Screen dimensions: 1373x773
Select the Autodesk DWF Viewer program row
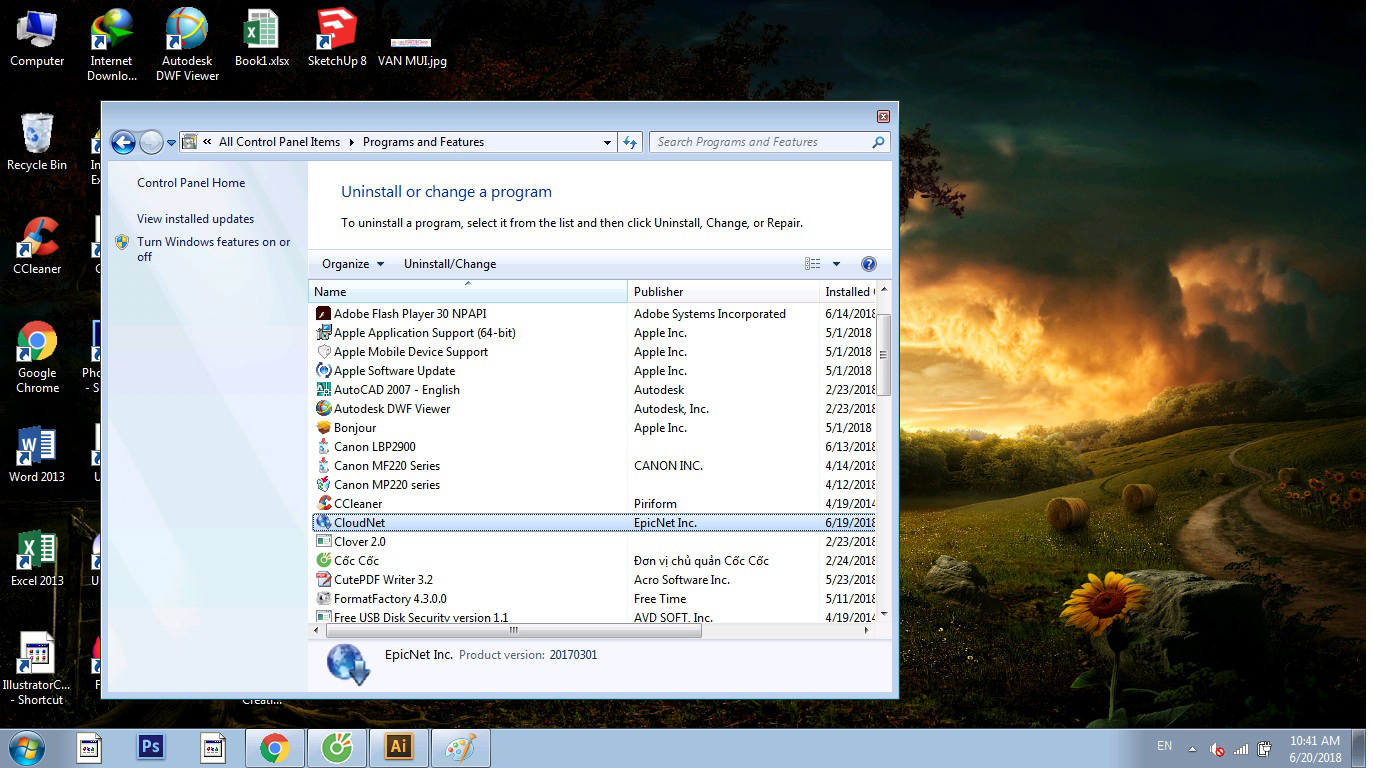(x=594, y=409)
